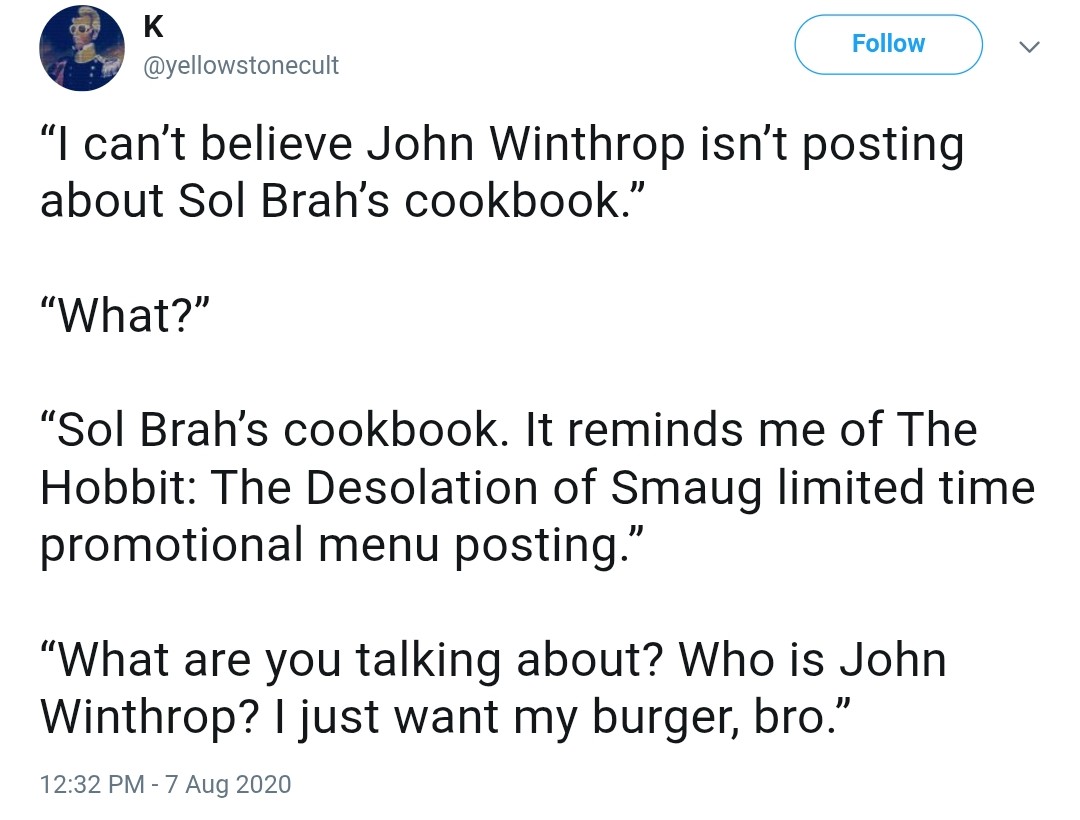The image size is (1080, 820).
Task: Expand the tweet options chevron menu
Action: [x=1029, y=47]
